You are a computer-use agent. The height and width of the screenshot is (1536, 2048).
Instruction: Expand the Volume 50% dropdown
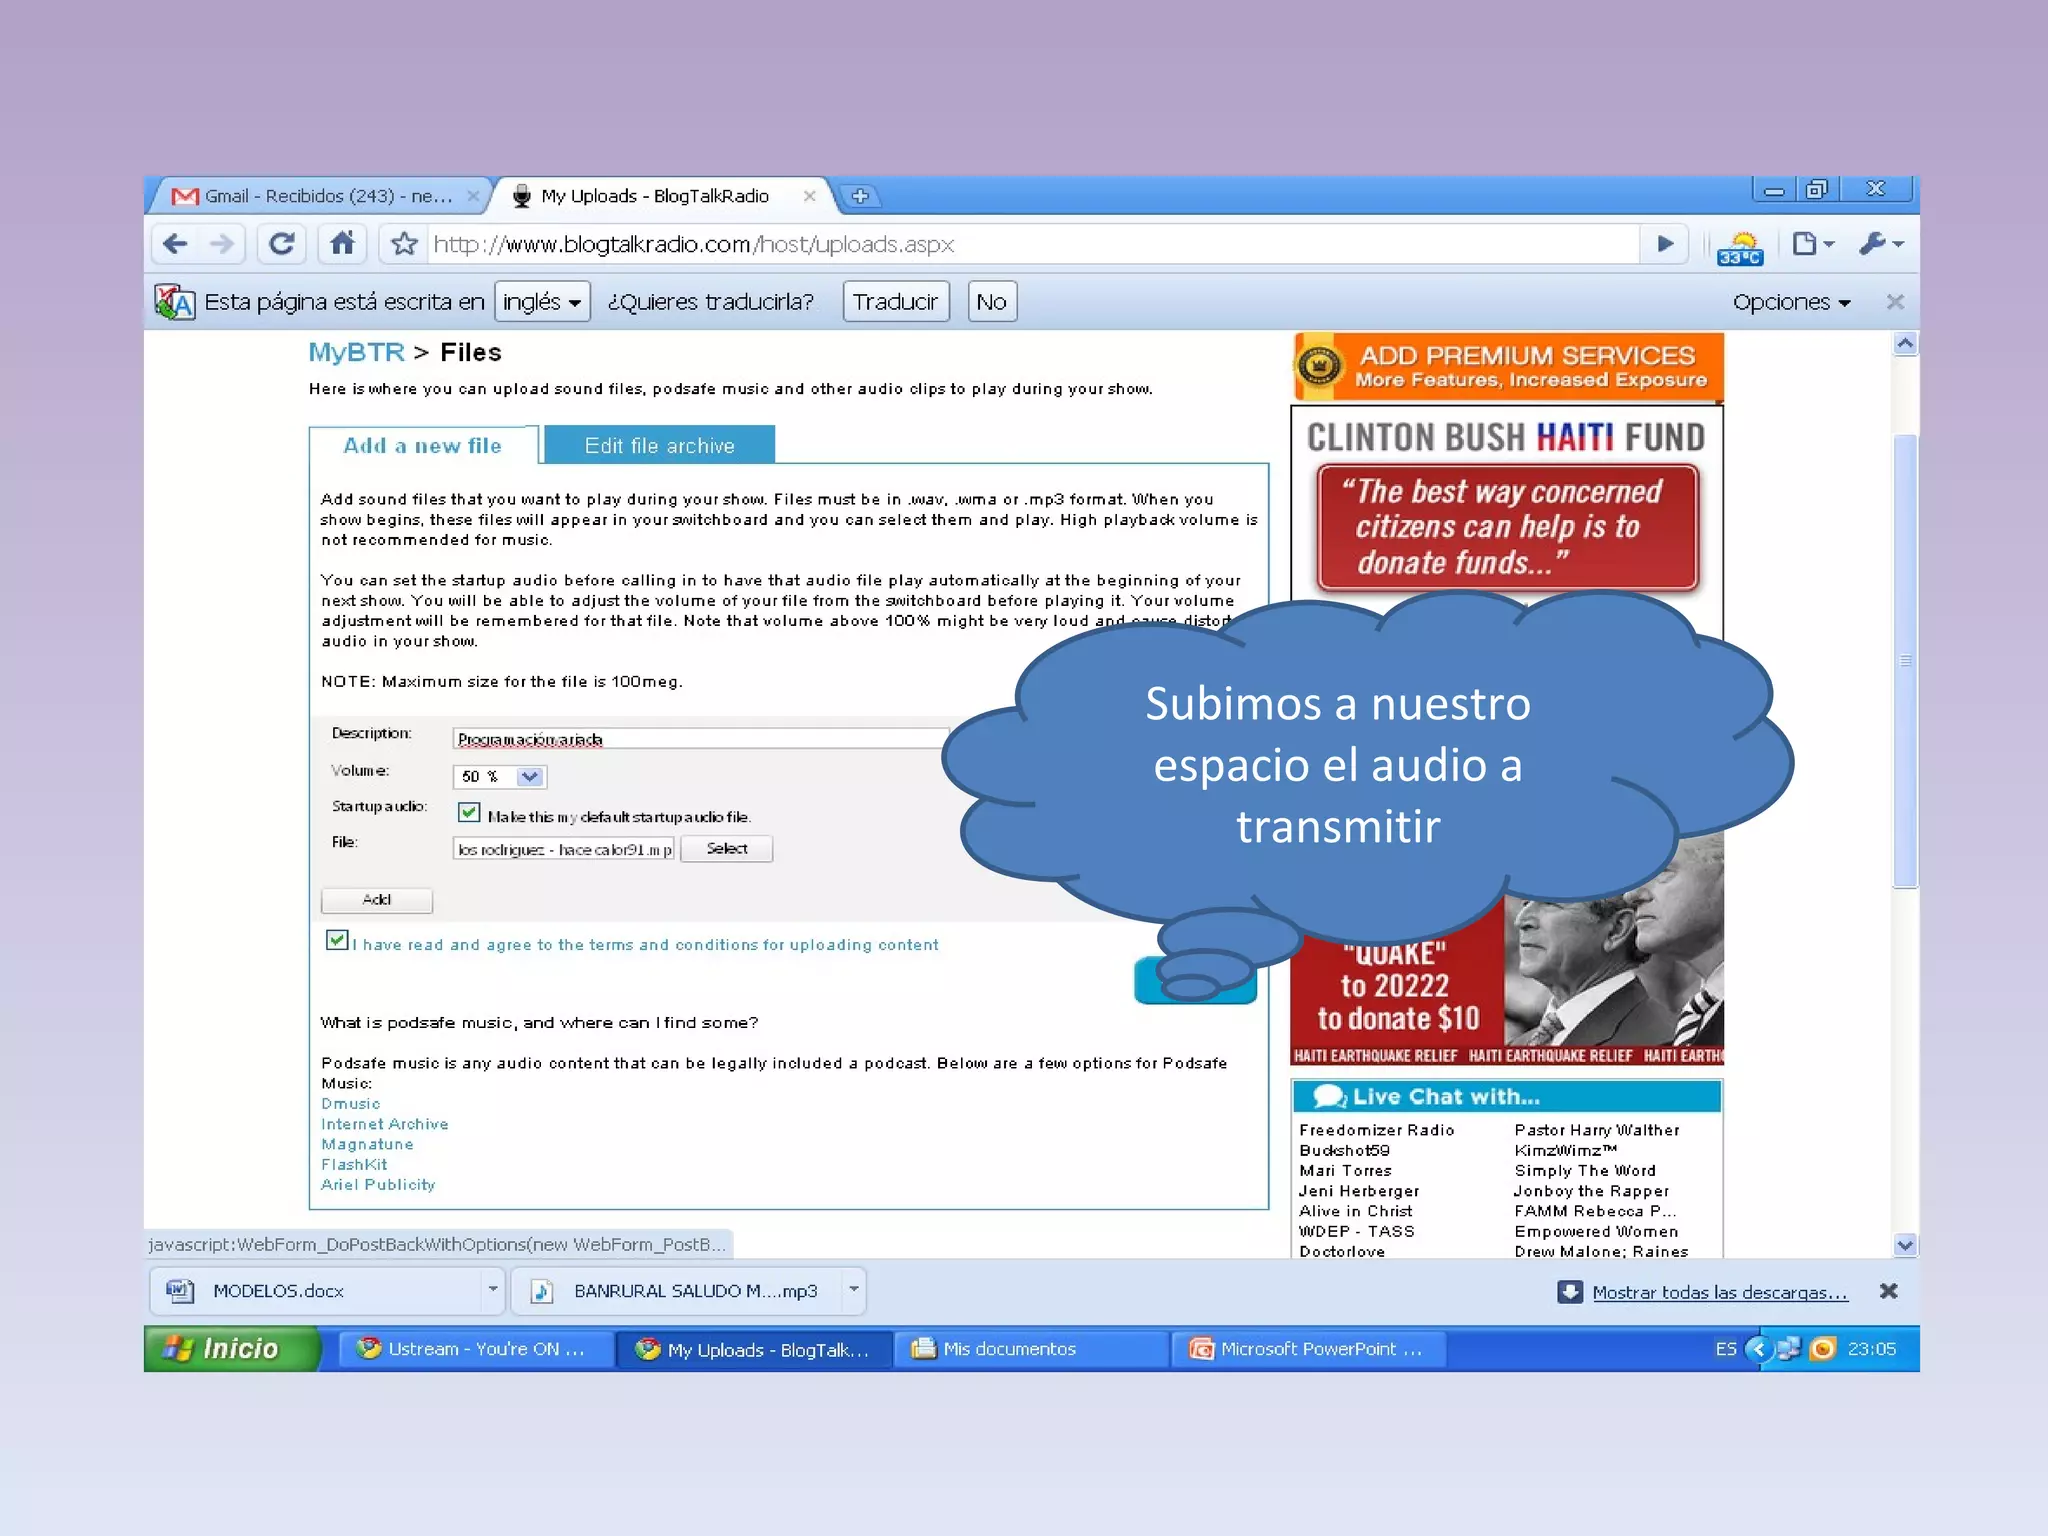click(529, 777)
